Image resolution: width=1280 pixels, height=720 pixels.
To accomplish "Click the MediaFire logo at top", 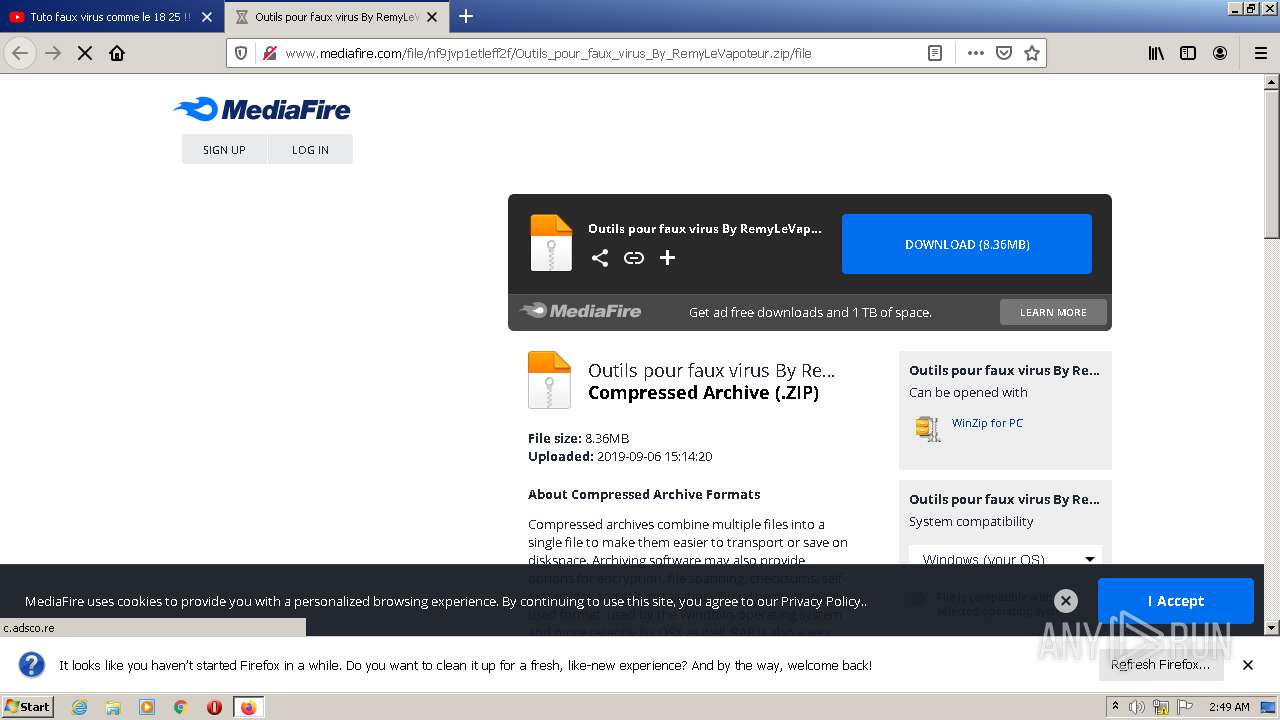I will pos(262,109).
